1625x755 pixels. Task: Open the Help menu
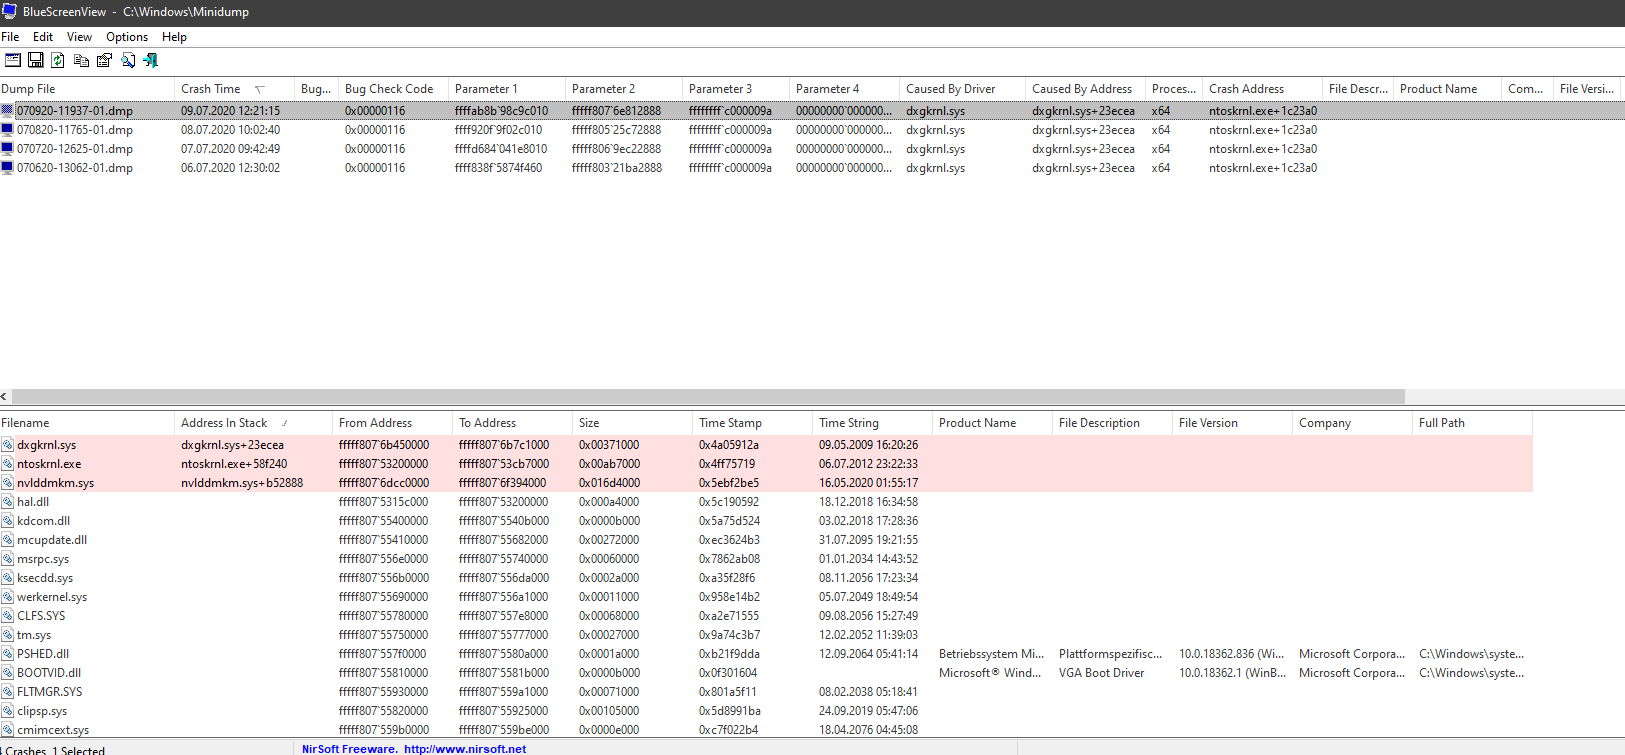174,37
